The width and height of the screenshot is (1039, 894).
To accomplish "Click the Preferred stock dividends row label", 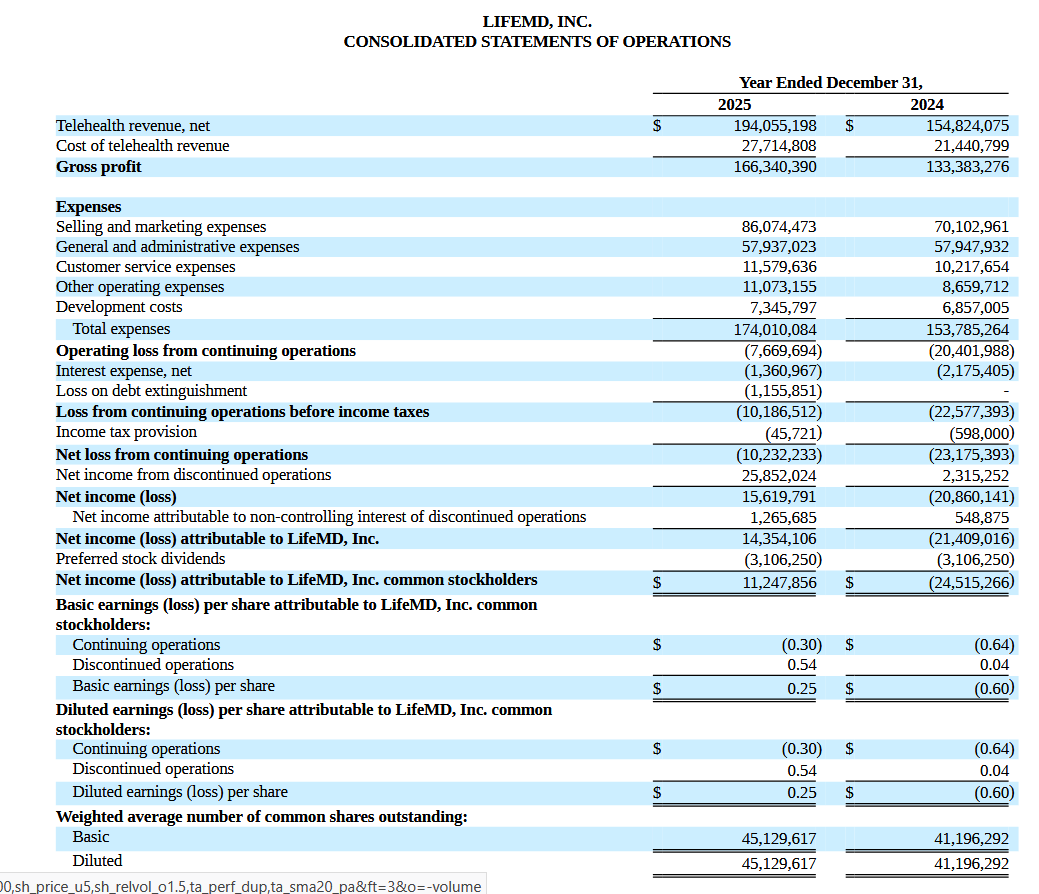I will point(140,559).
